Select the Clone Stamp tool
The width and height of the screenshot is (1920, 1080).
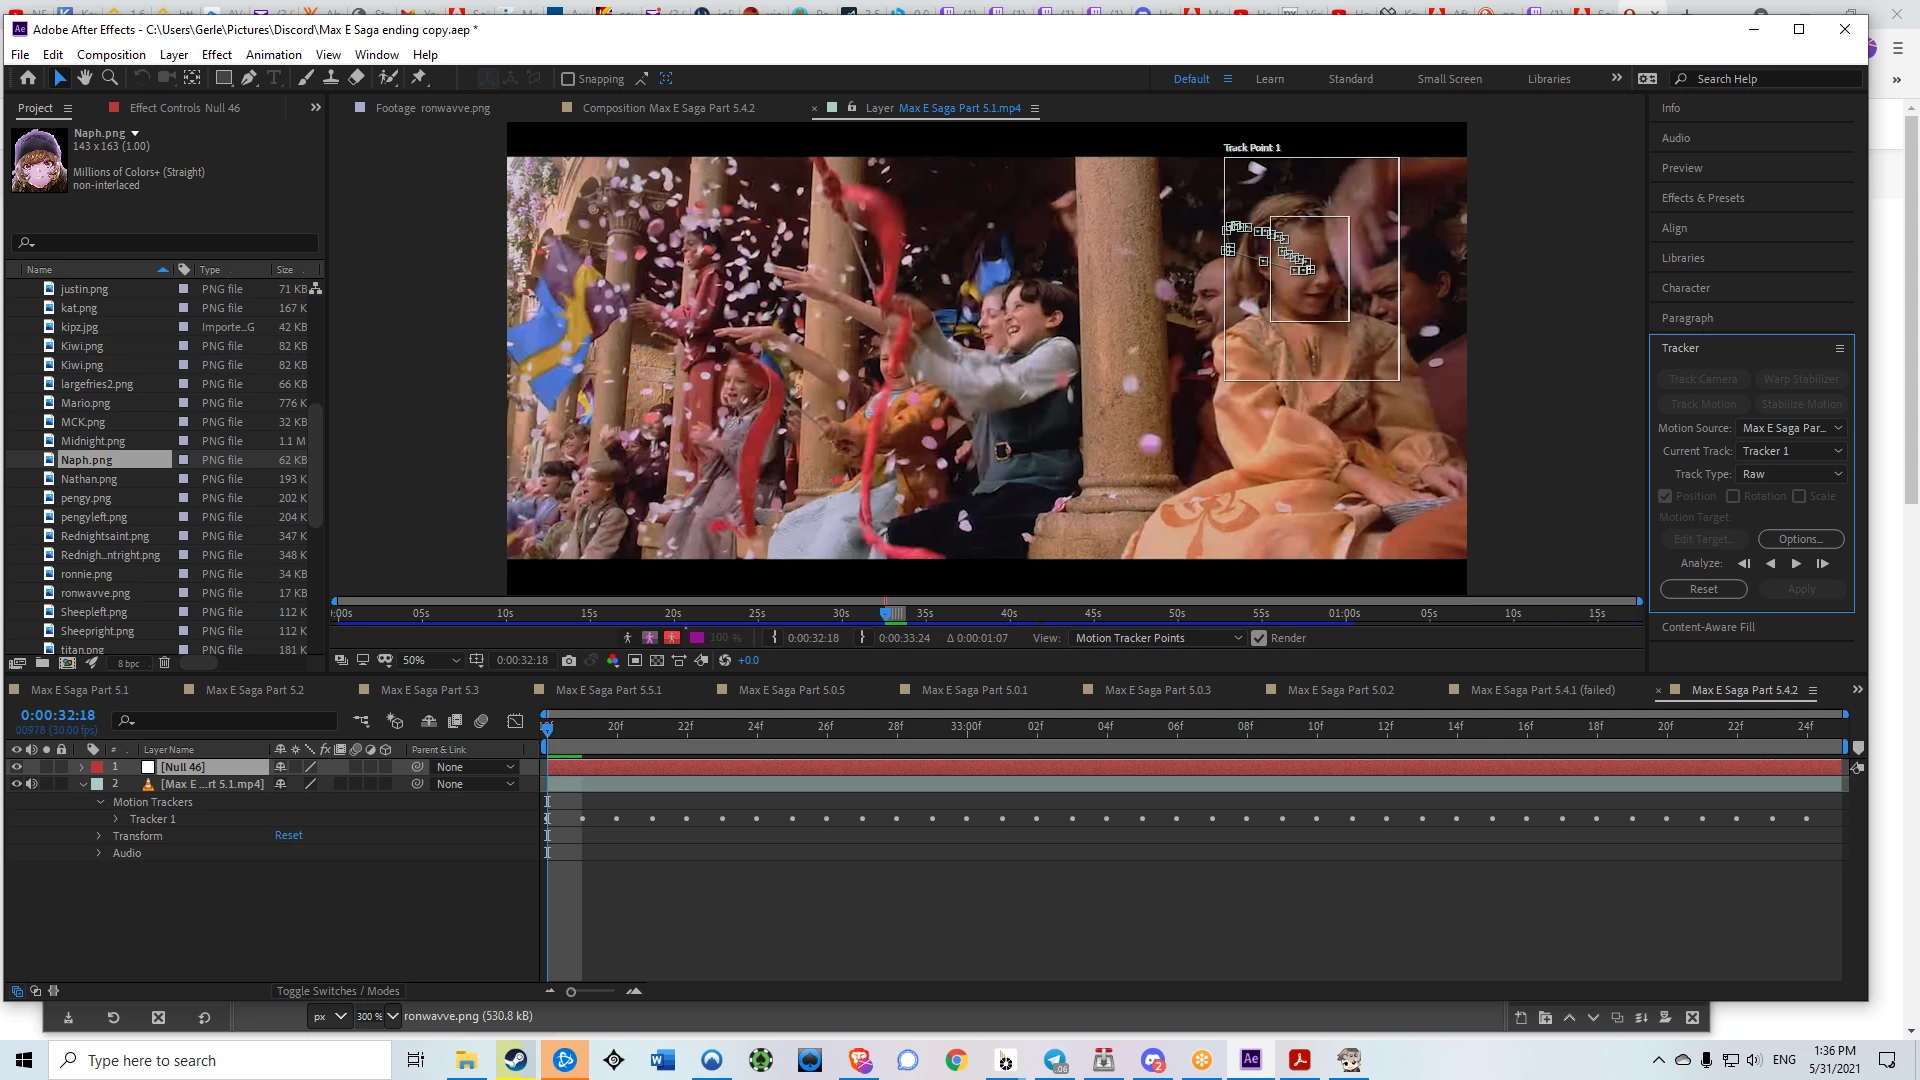click(x=331, y=78)
